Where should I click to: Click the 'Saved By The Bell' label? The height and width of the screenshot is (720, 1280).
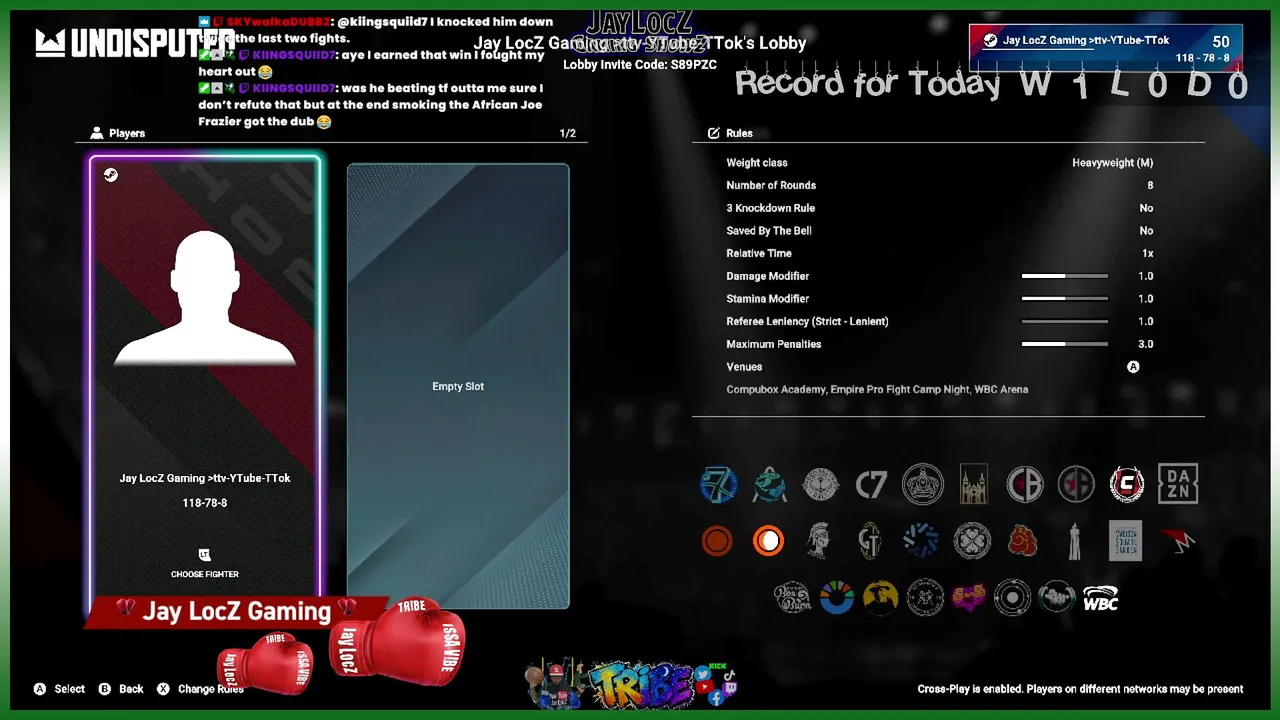(x=769, y=231)
